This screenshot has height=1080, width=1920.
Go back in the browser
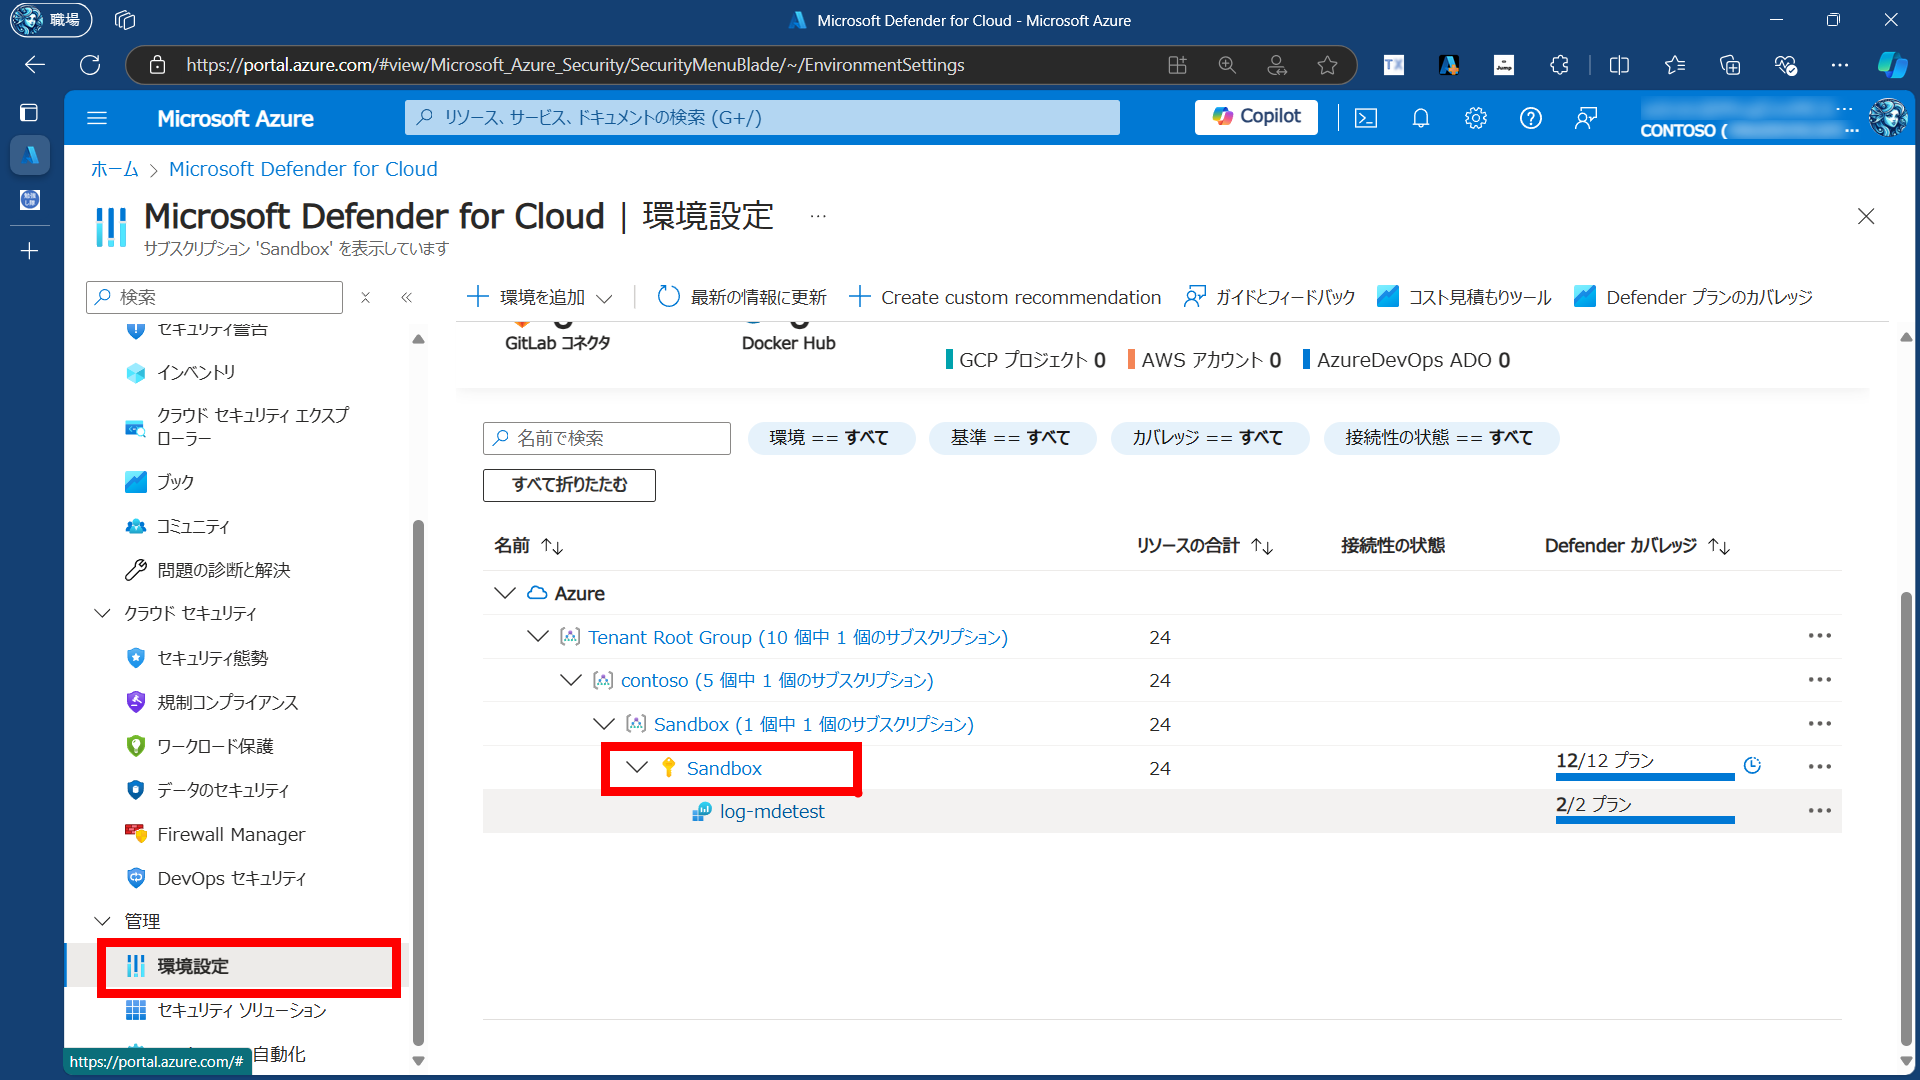(x=35, y=65)
